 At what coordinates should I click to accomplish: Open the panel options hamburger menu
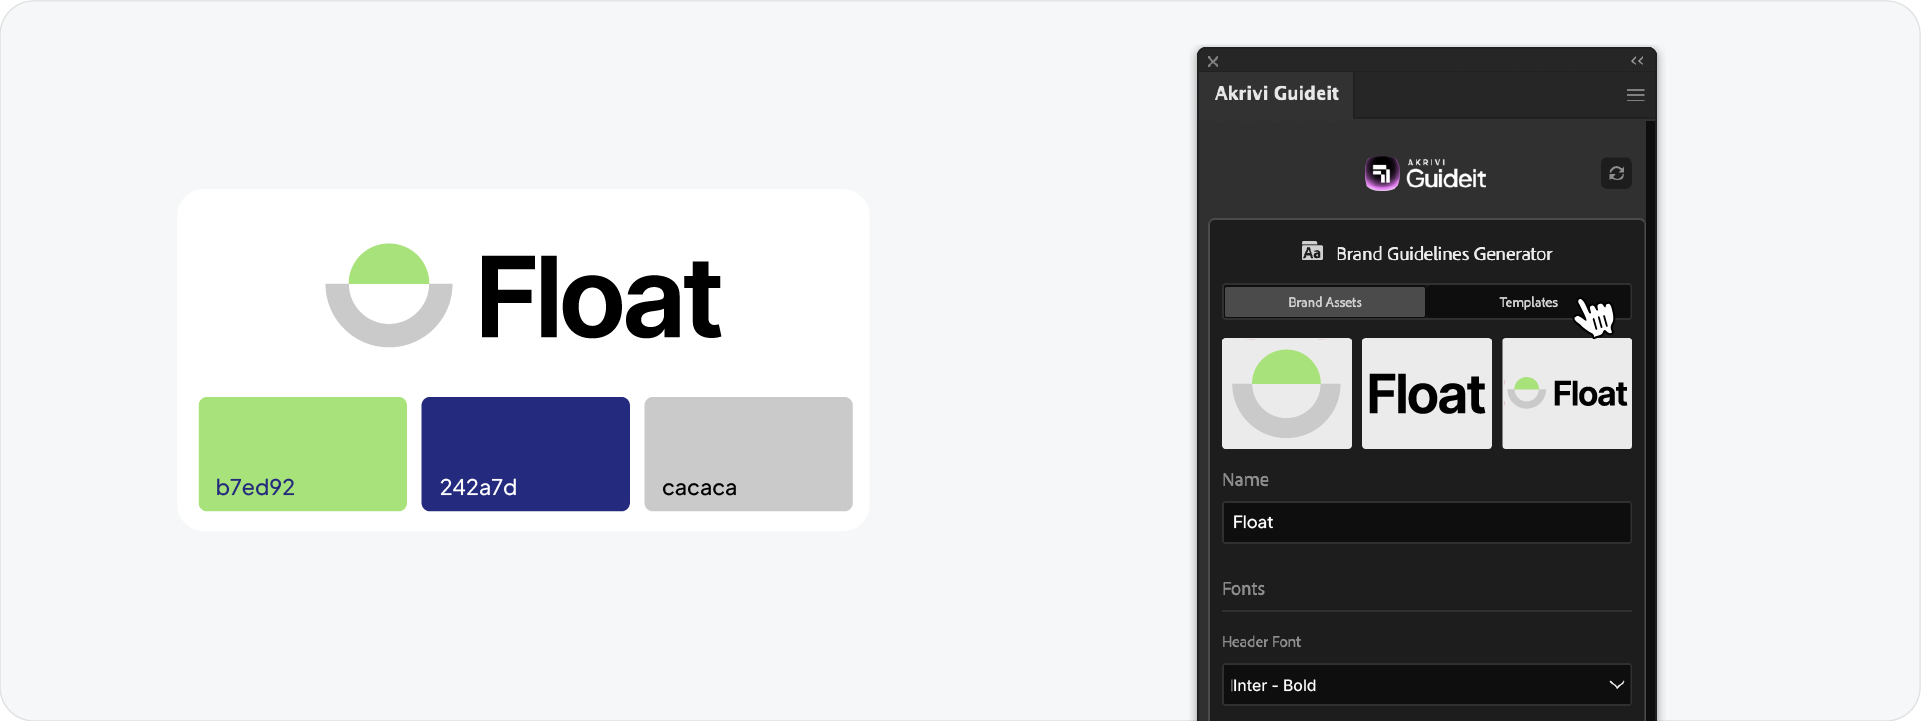[1636, 94]
